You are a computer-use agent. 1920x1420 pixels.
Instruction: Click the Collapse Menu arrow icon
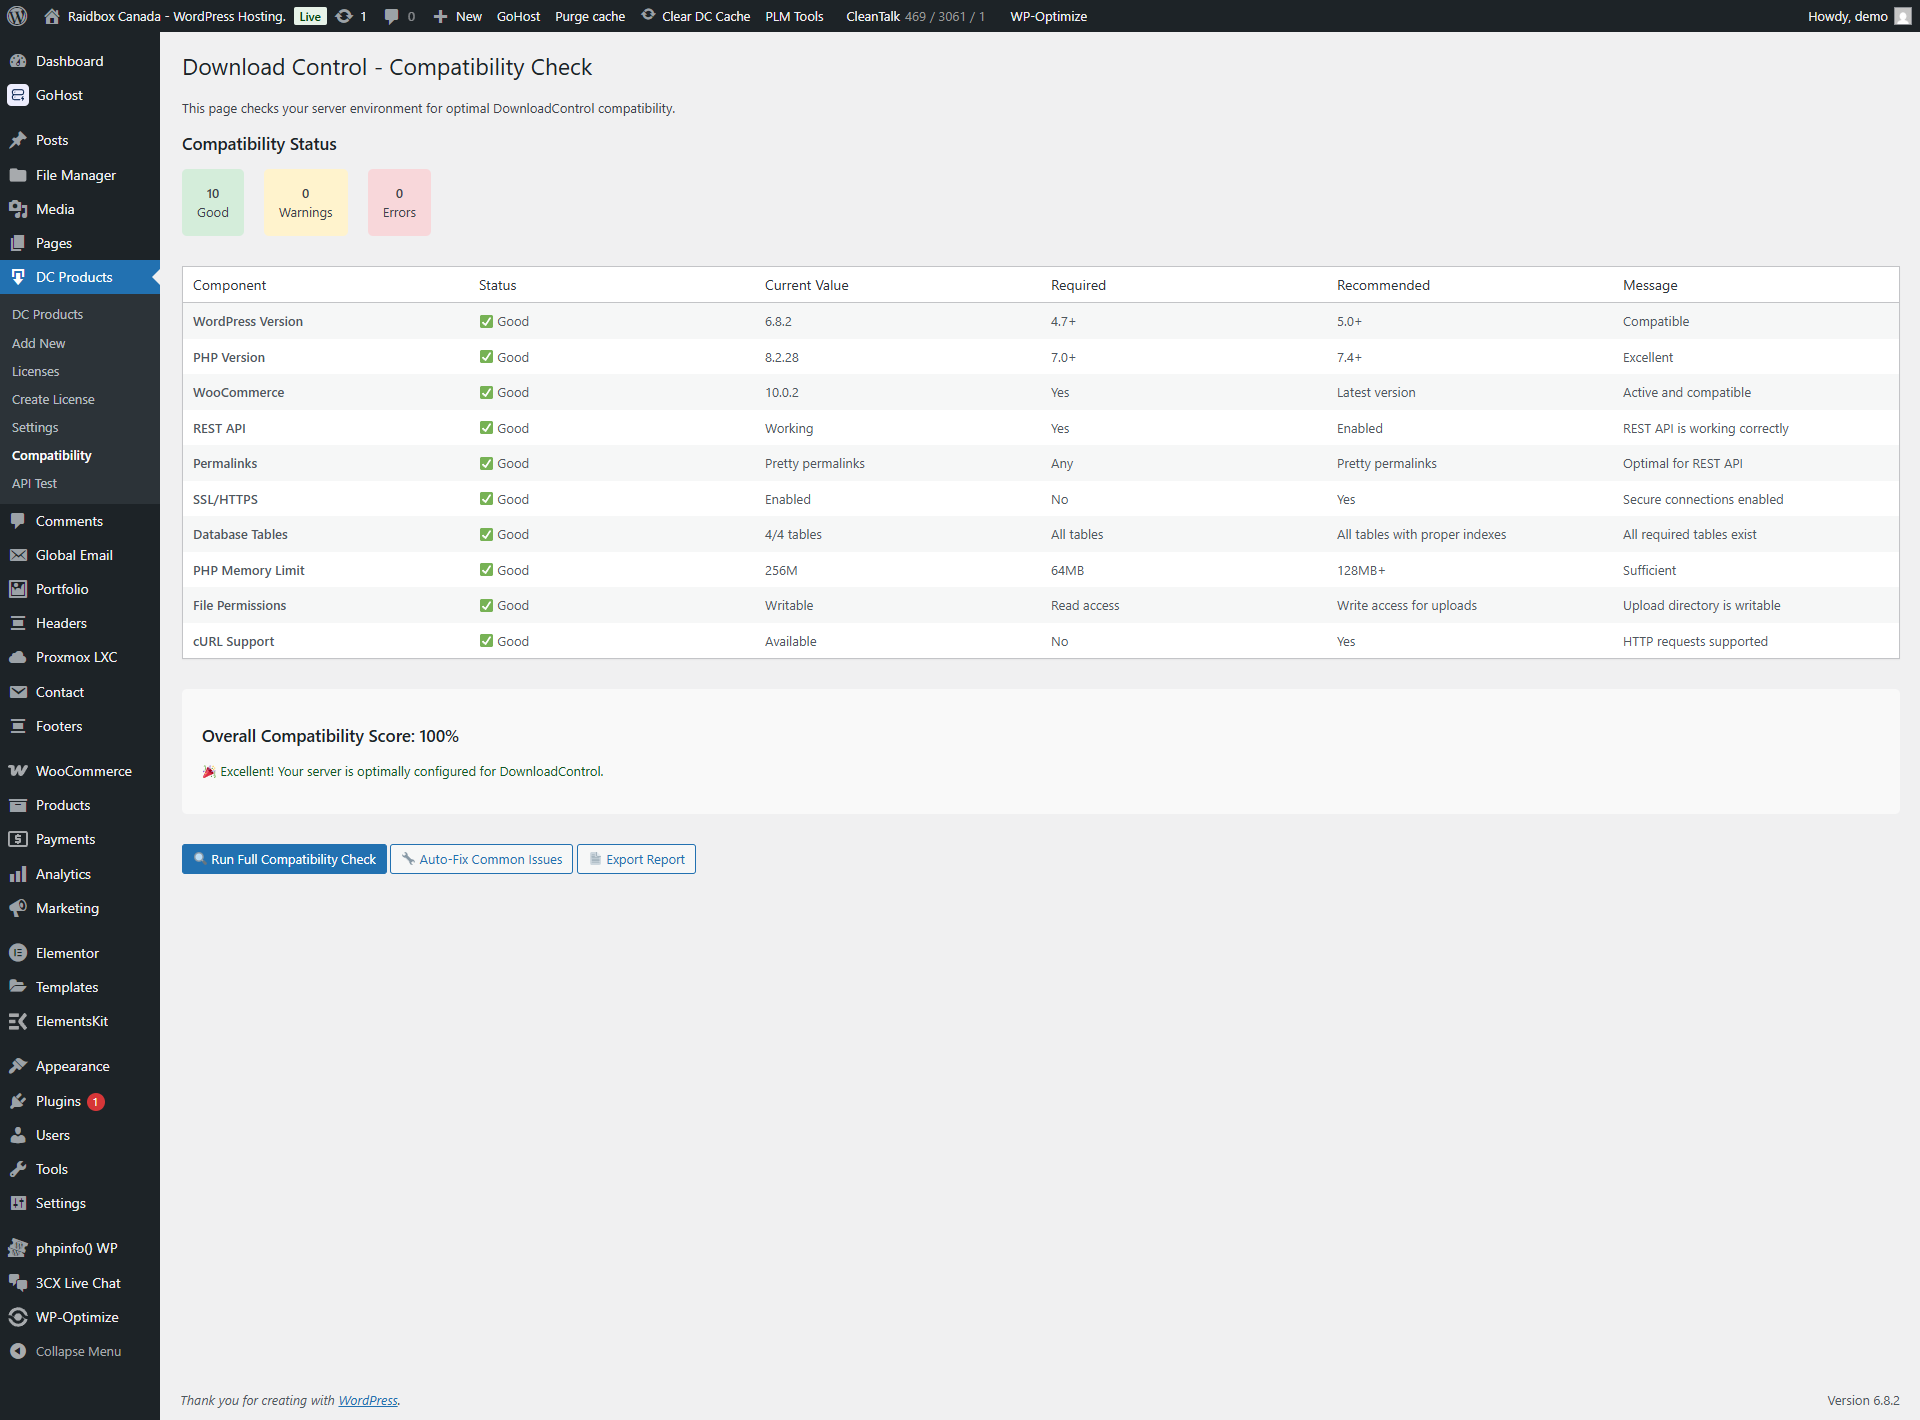pyautogui.click(x=18, y=1351)
